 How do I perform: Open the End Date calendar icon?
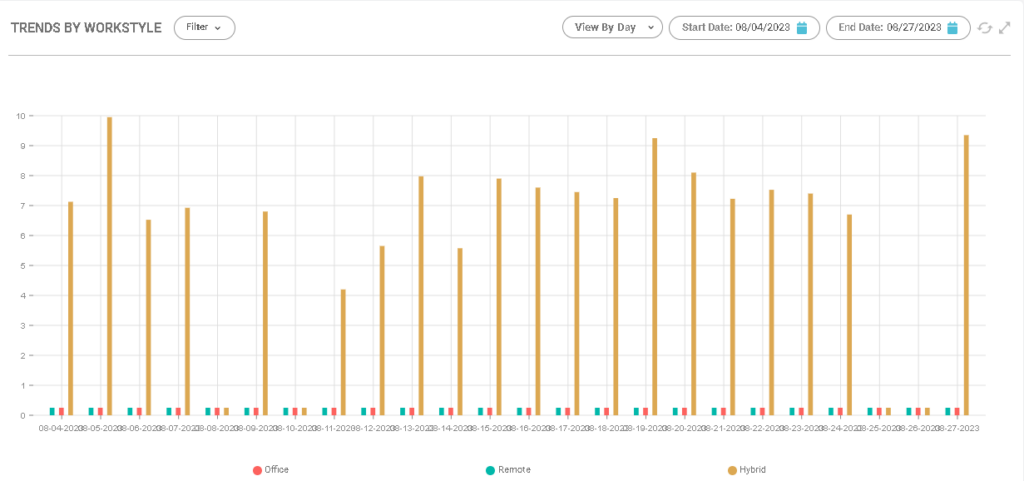pyautogui.click(x=953, y=28)
